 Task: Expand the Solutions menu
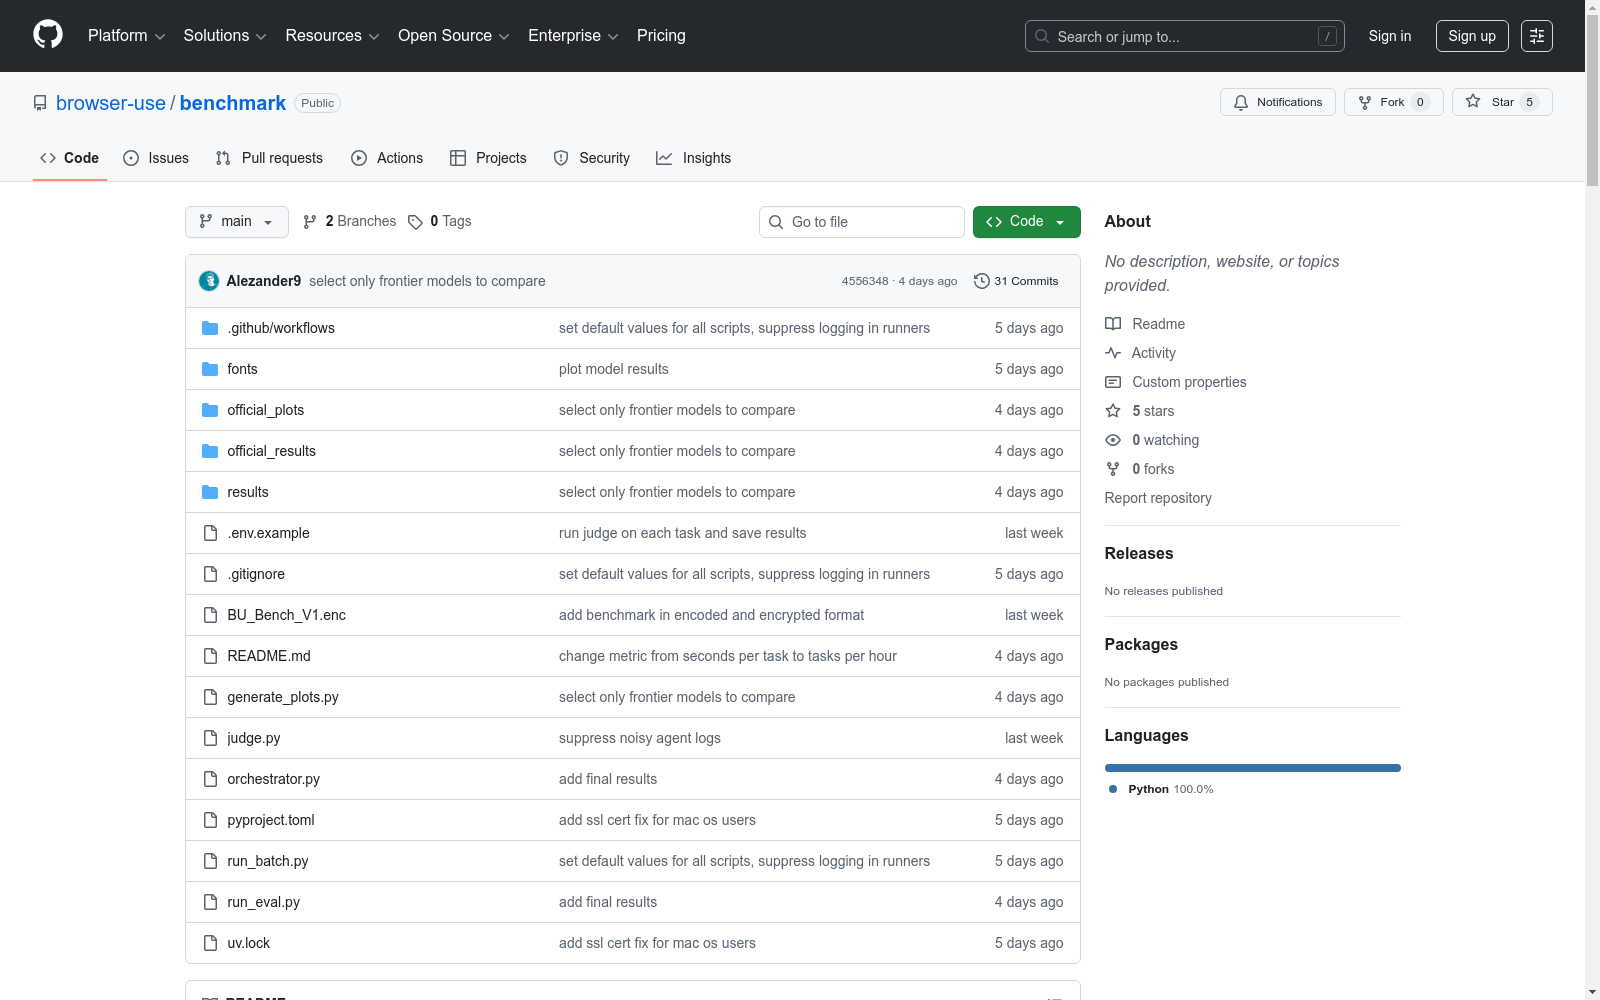[x=225, y=36]
